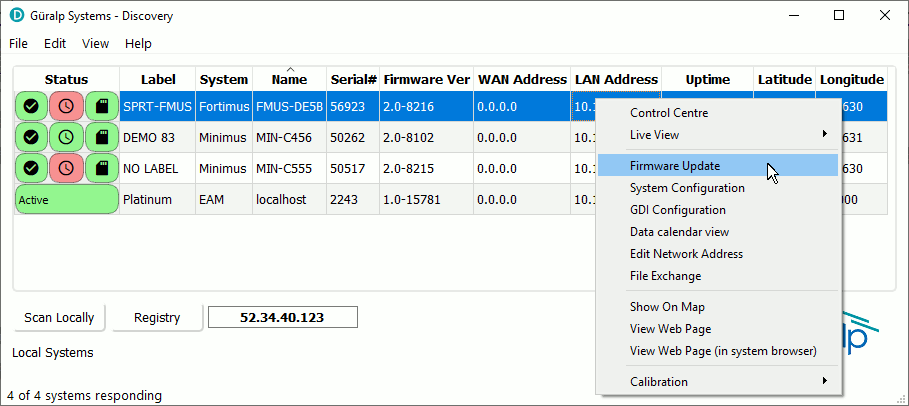
Task: Select the SPRT-FMUS label cell
Action: (158, 106)
